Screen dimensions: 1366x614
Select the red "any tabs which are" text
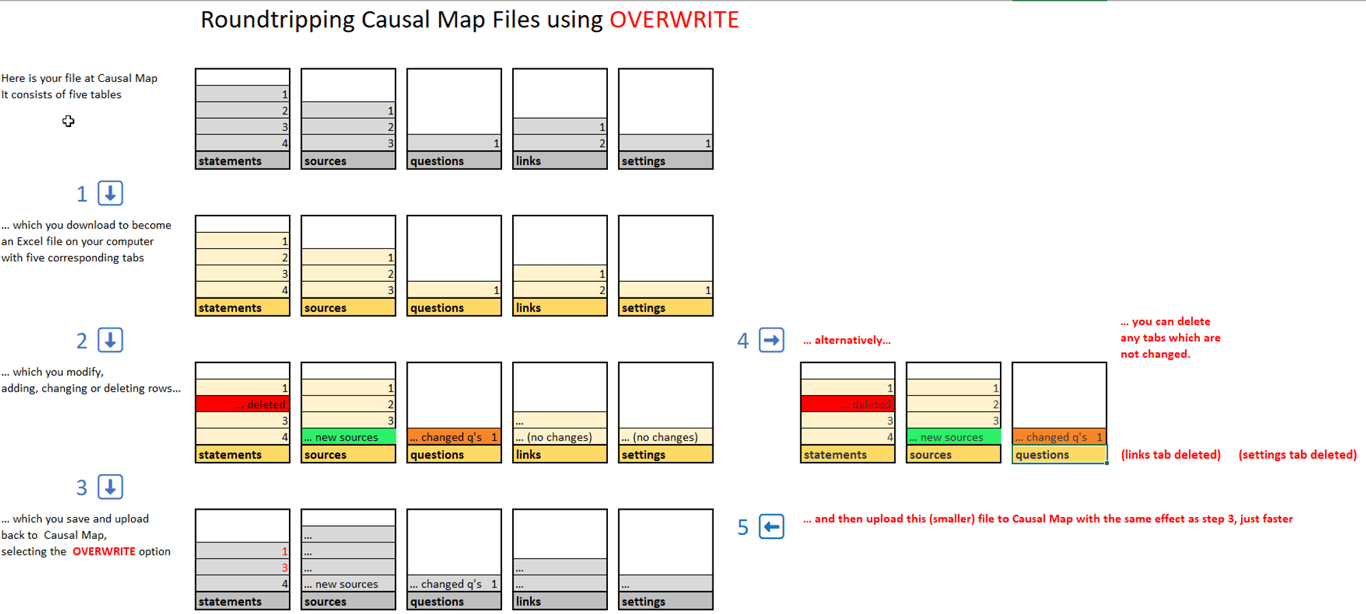[x=1170, y=338]
